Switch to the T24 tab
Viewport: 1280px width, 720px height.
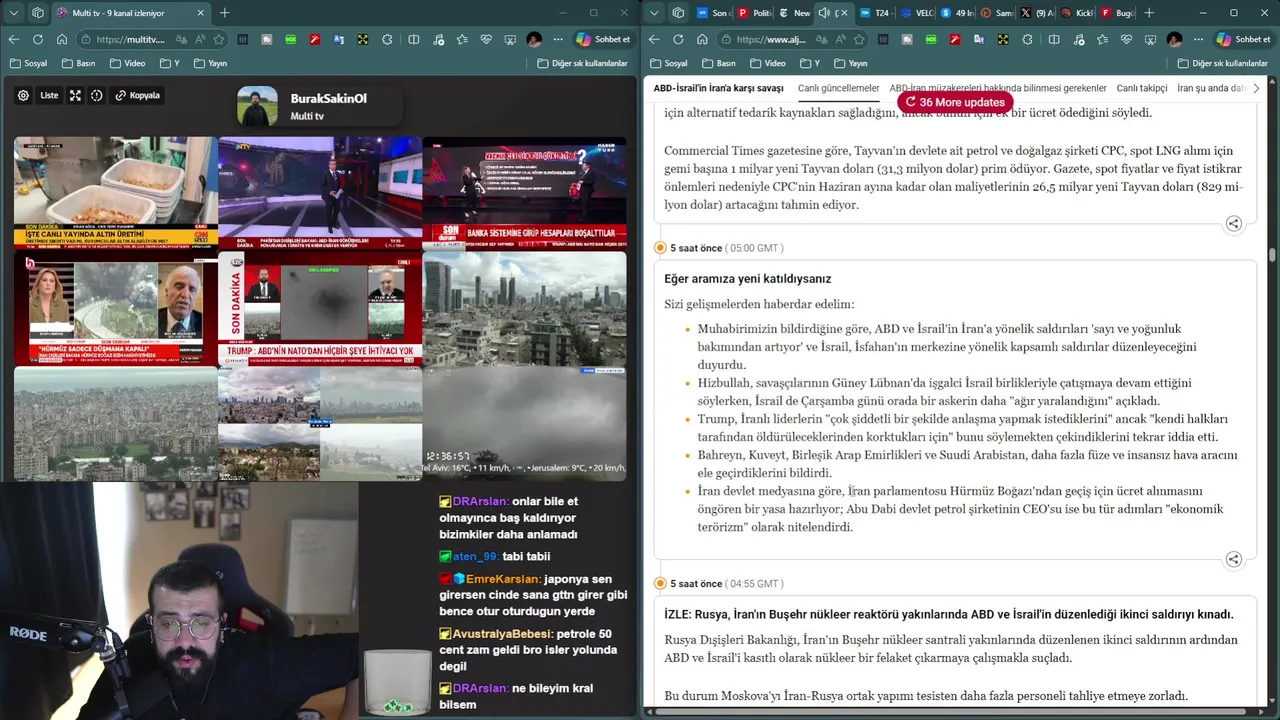point(875,13)
